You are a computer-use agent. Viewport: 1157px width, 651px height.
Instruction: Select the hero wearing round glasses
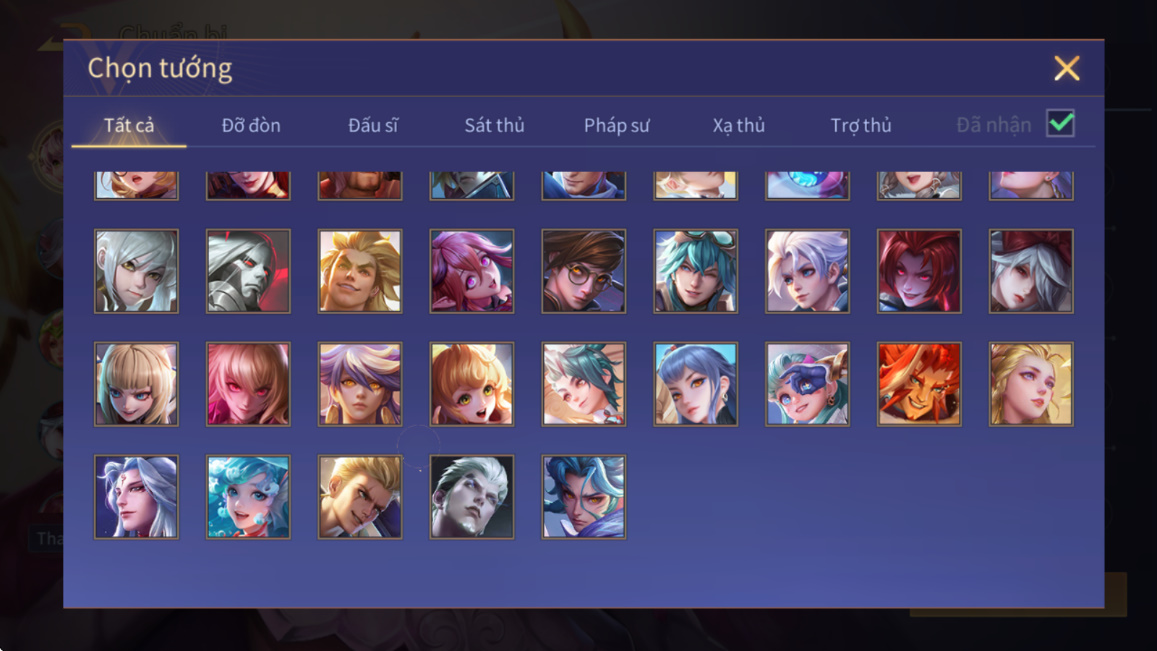(584, 271)
